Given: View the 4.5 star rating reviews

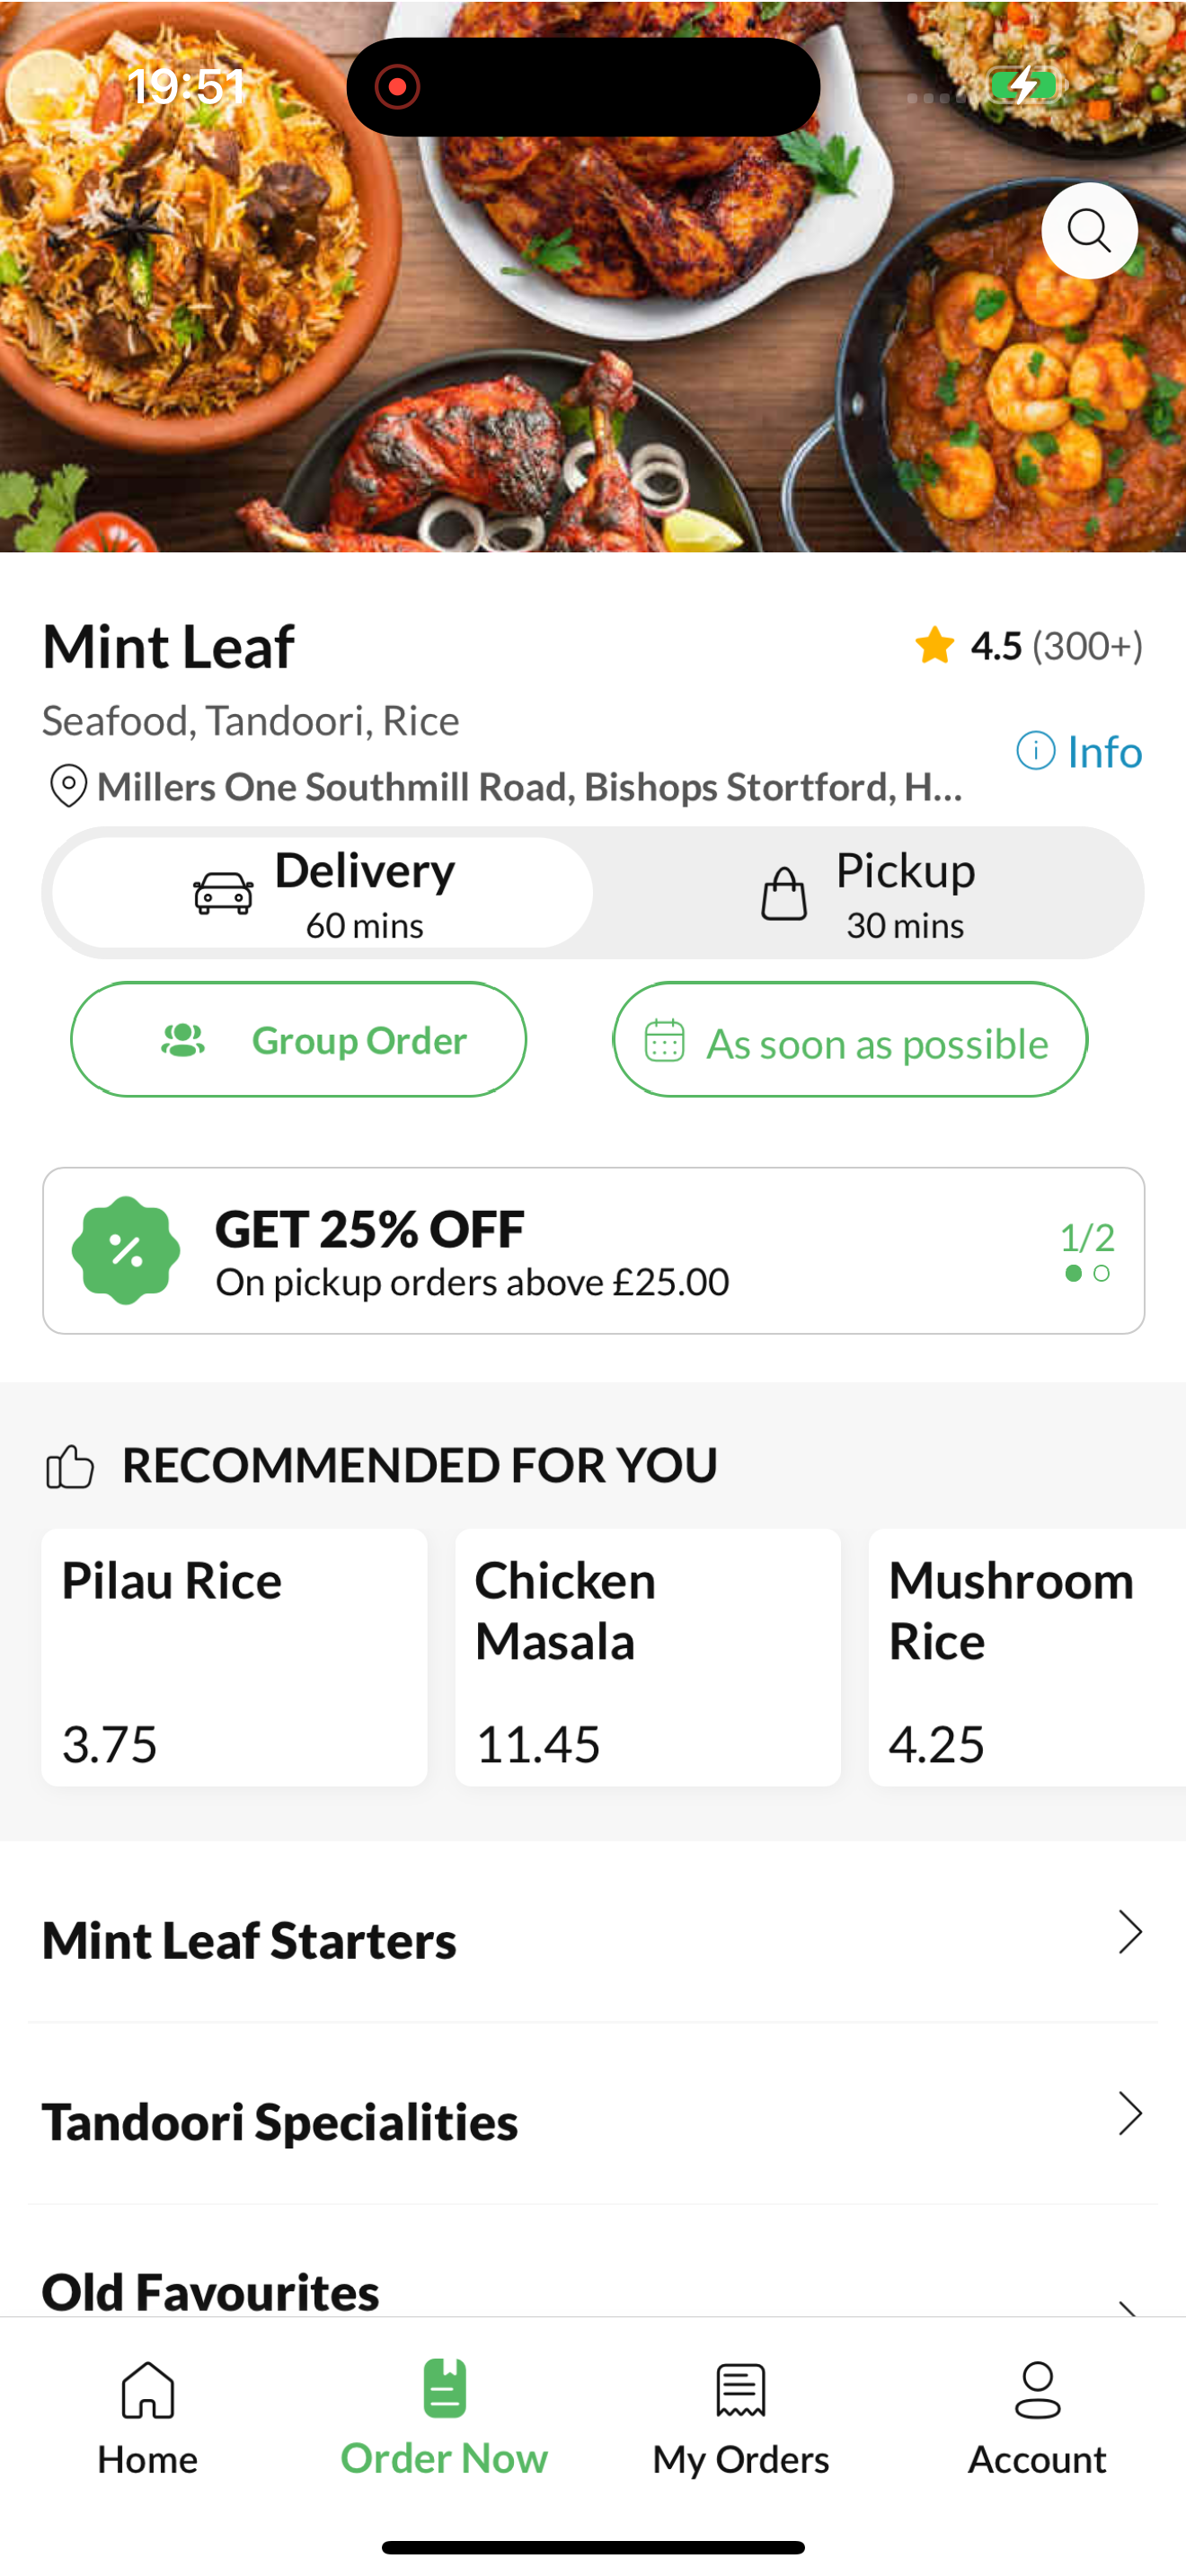Looking at the screenshot, I should (1029, 646).
